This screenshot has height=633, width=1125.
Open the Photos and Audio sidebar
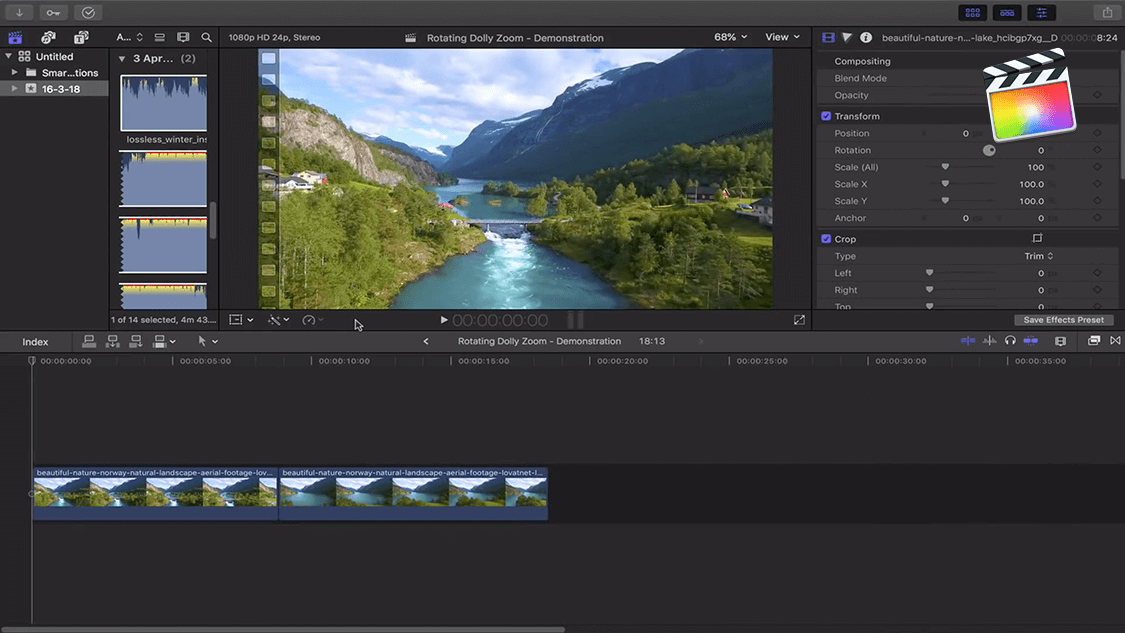(48, 37)
